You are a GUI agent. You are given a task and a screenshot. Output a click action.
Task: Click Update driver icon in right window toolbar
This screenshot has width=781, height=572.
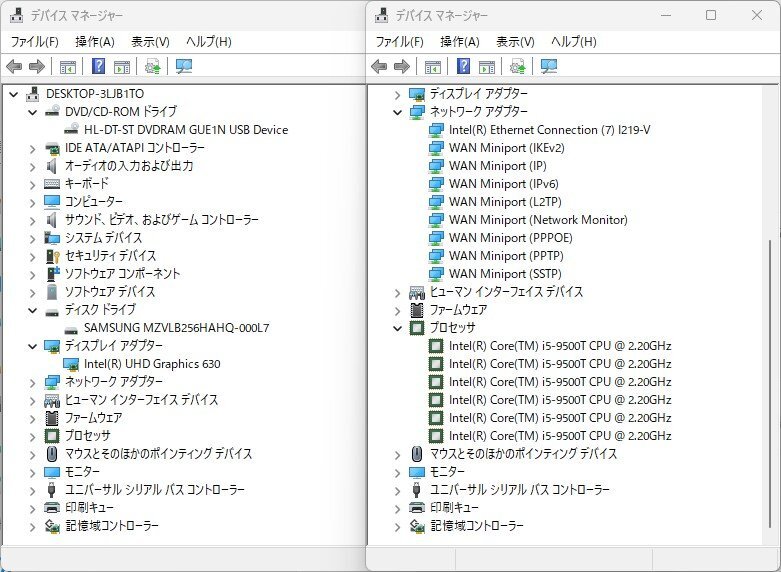point(518,66)
